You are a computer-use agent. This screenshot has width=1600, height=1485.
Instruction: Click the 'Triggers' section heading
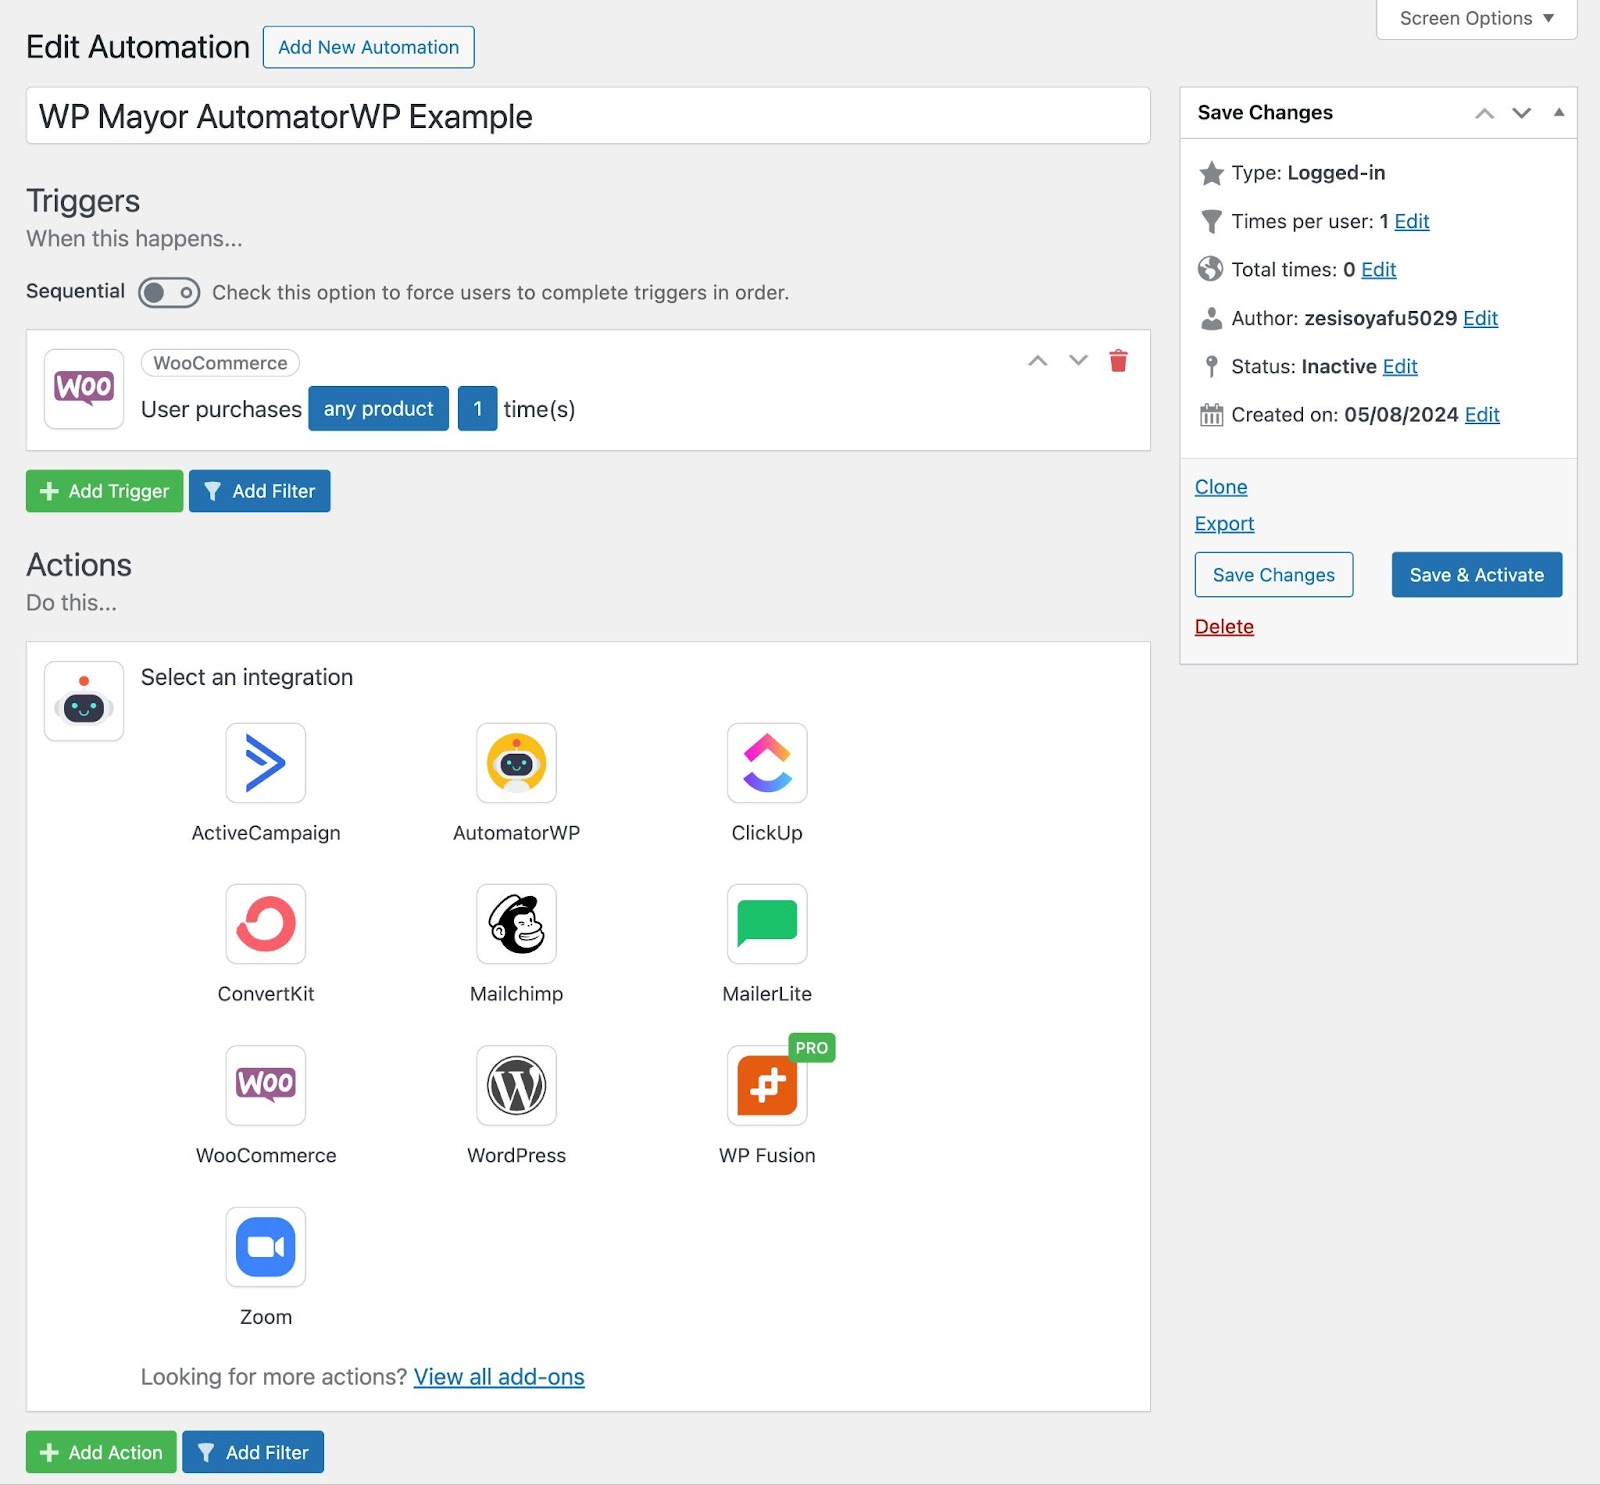pyautogui.click(x=83, y=201)
